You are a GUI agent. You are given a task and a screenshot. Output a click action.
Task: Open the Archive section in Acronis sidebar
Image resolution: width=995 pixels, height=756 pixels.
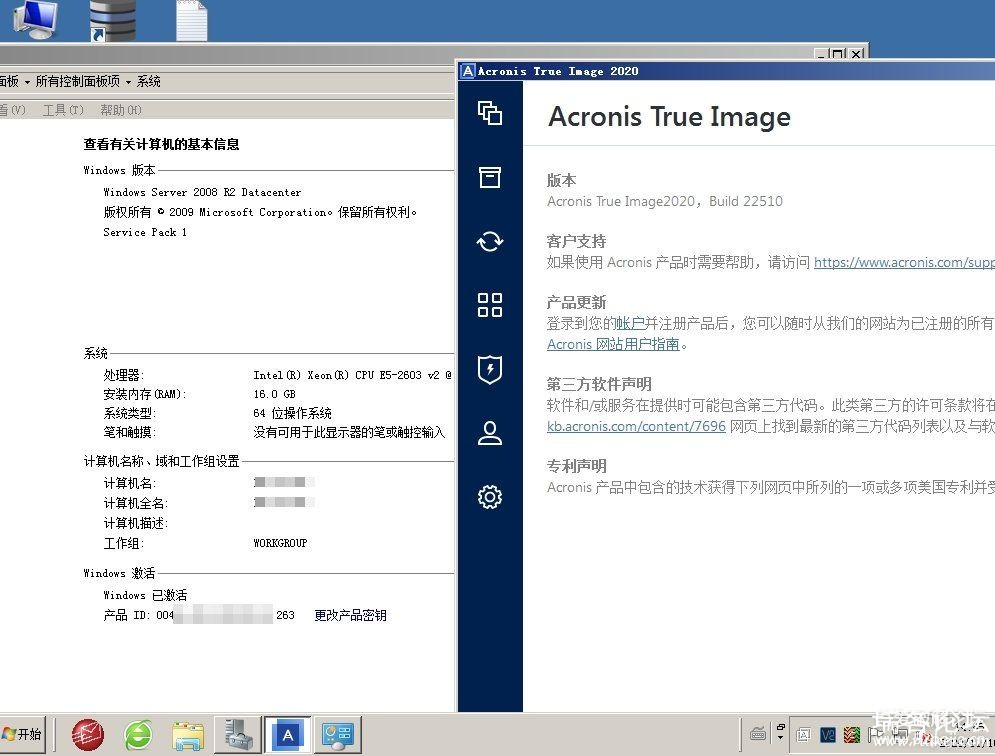tap(490, 177)
